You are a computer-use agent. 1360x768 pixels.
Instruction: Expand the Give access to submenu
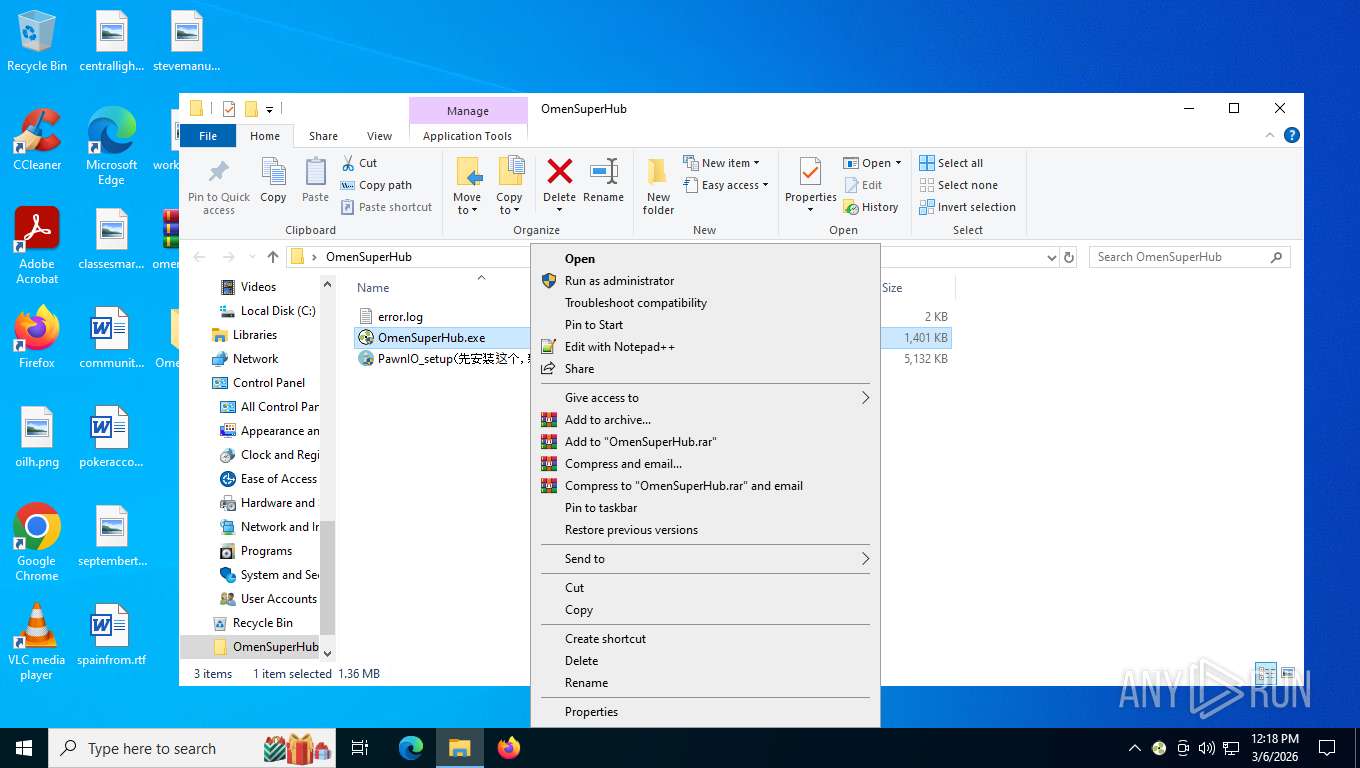click(x=704, y=398)
